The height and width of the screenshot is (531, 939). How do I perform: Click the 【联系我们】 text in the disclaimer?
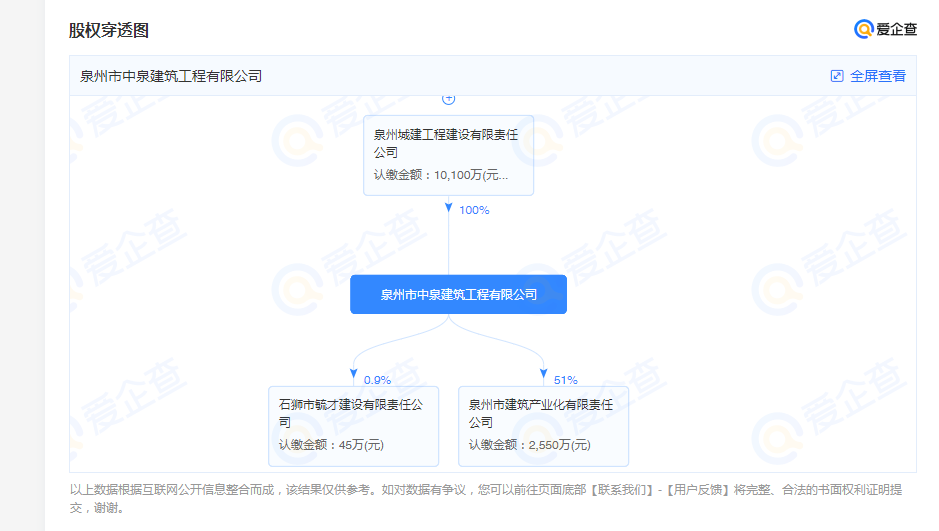click(x=620, y=490)
